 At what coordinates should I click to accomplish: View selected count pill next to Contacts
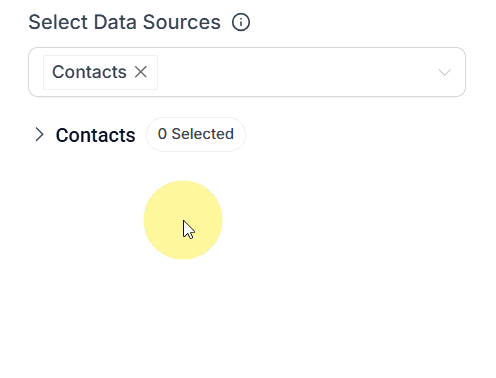[196, 134]
